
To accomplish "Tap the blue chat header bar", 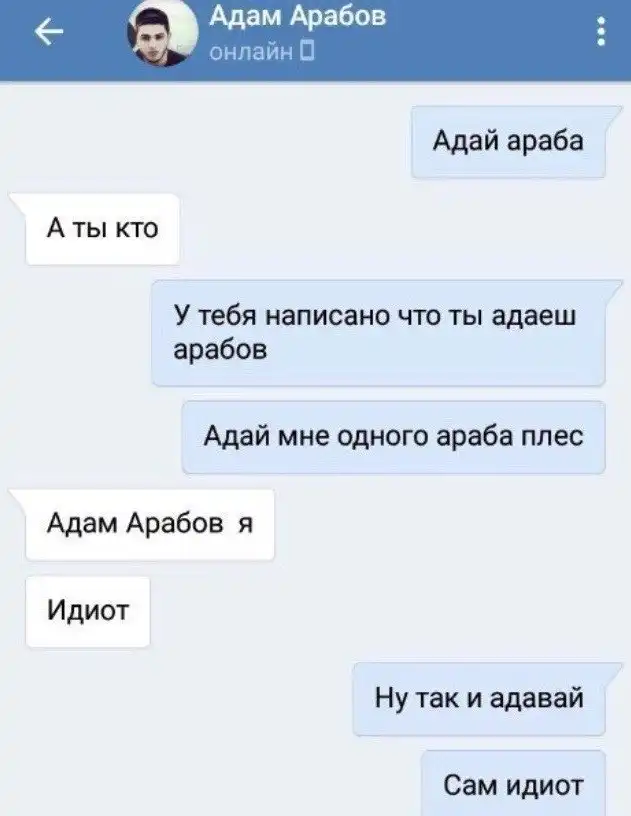I will [315, 41].
